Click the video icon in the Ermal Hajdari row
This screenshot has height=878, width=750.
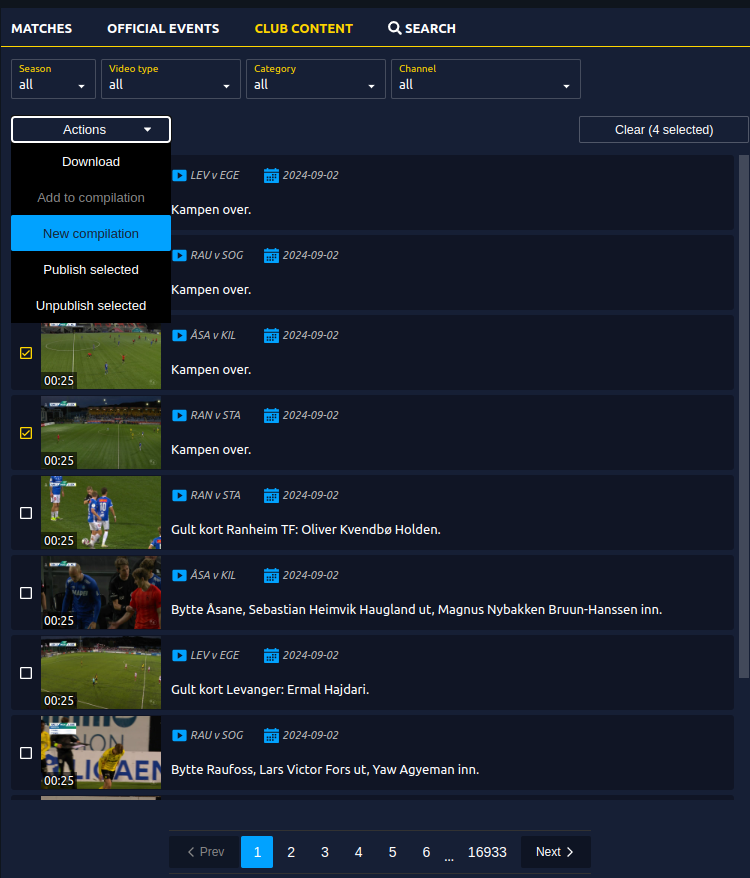point(179,656)
